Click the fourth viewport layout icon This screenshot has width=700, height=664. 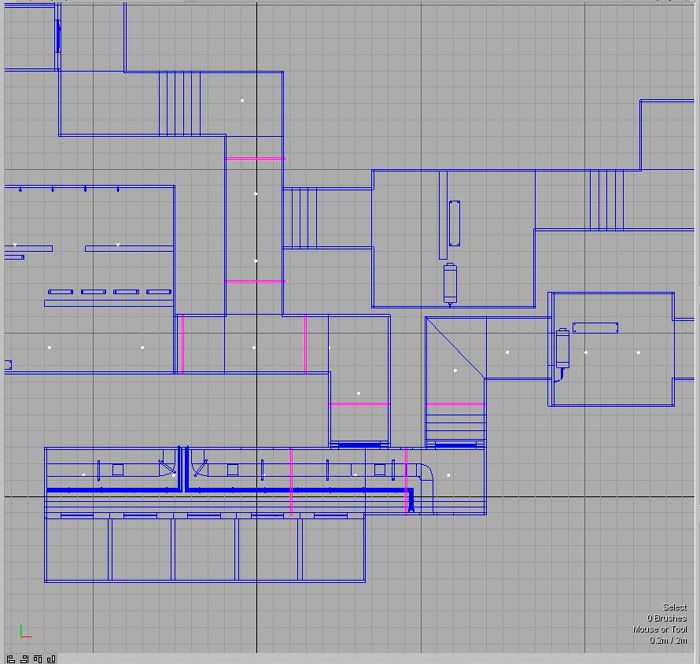pyautogui.click(x=51, y=658)
